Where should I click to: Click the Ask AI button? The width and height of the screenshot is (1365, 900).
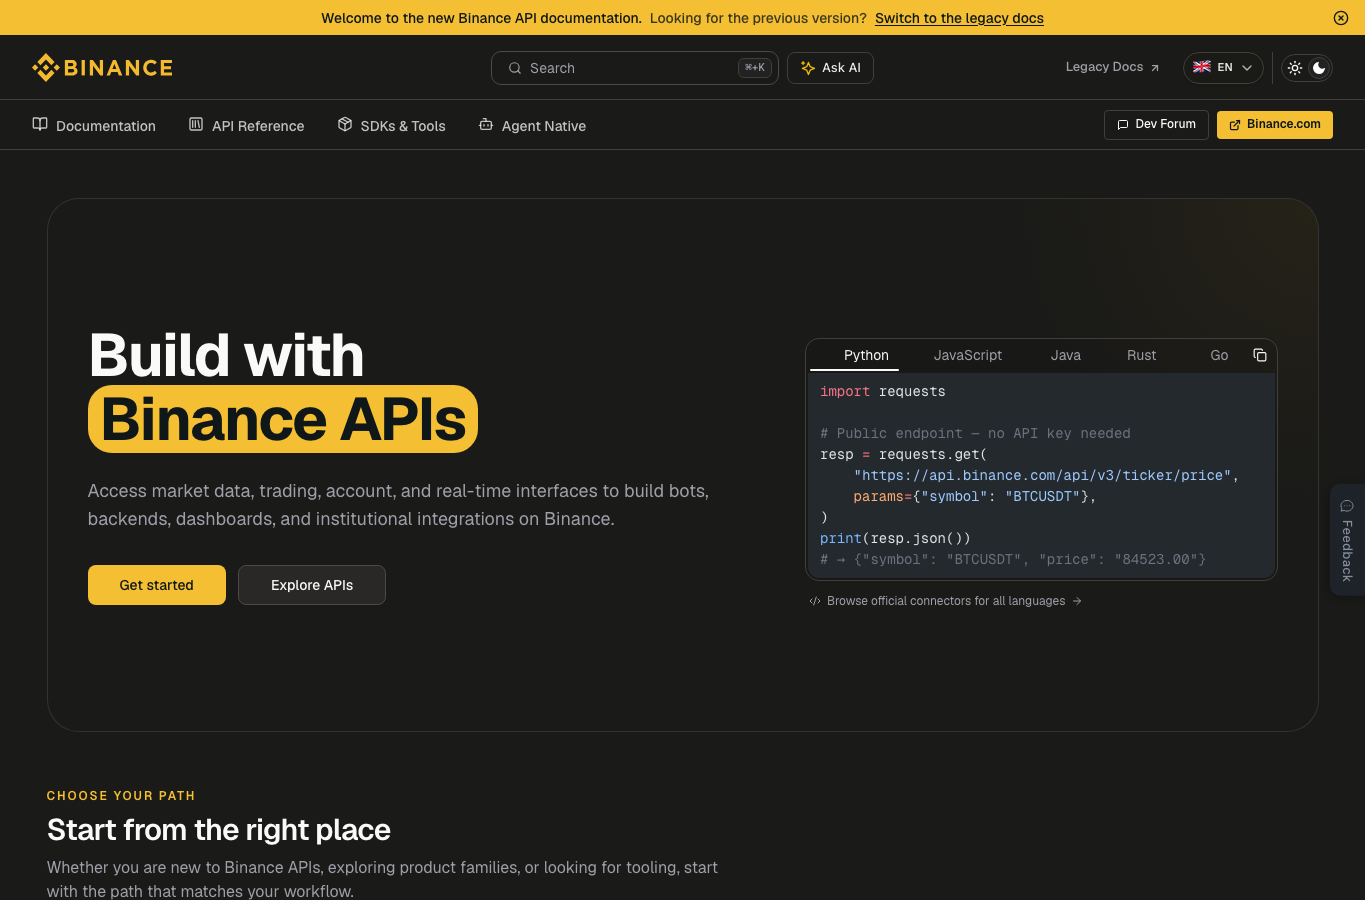coord(830,68)
